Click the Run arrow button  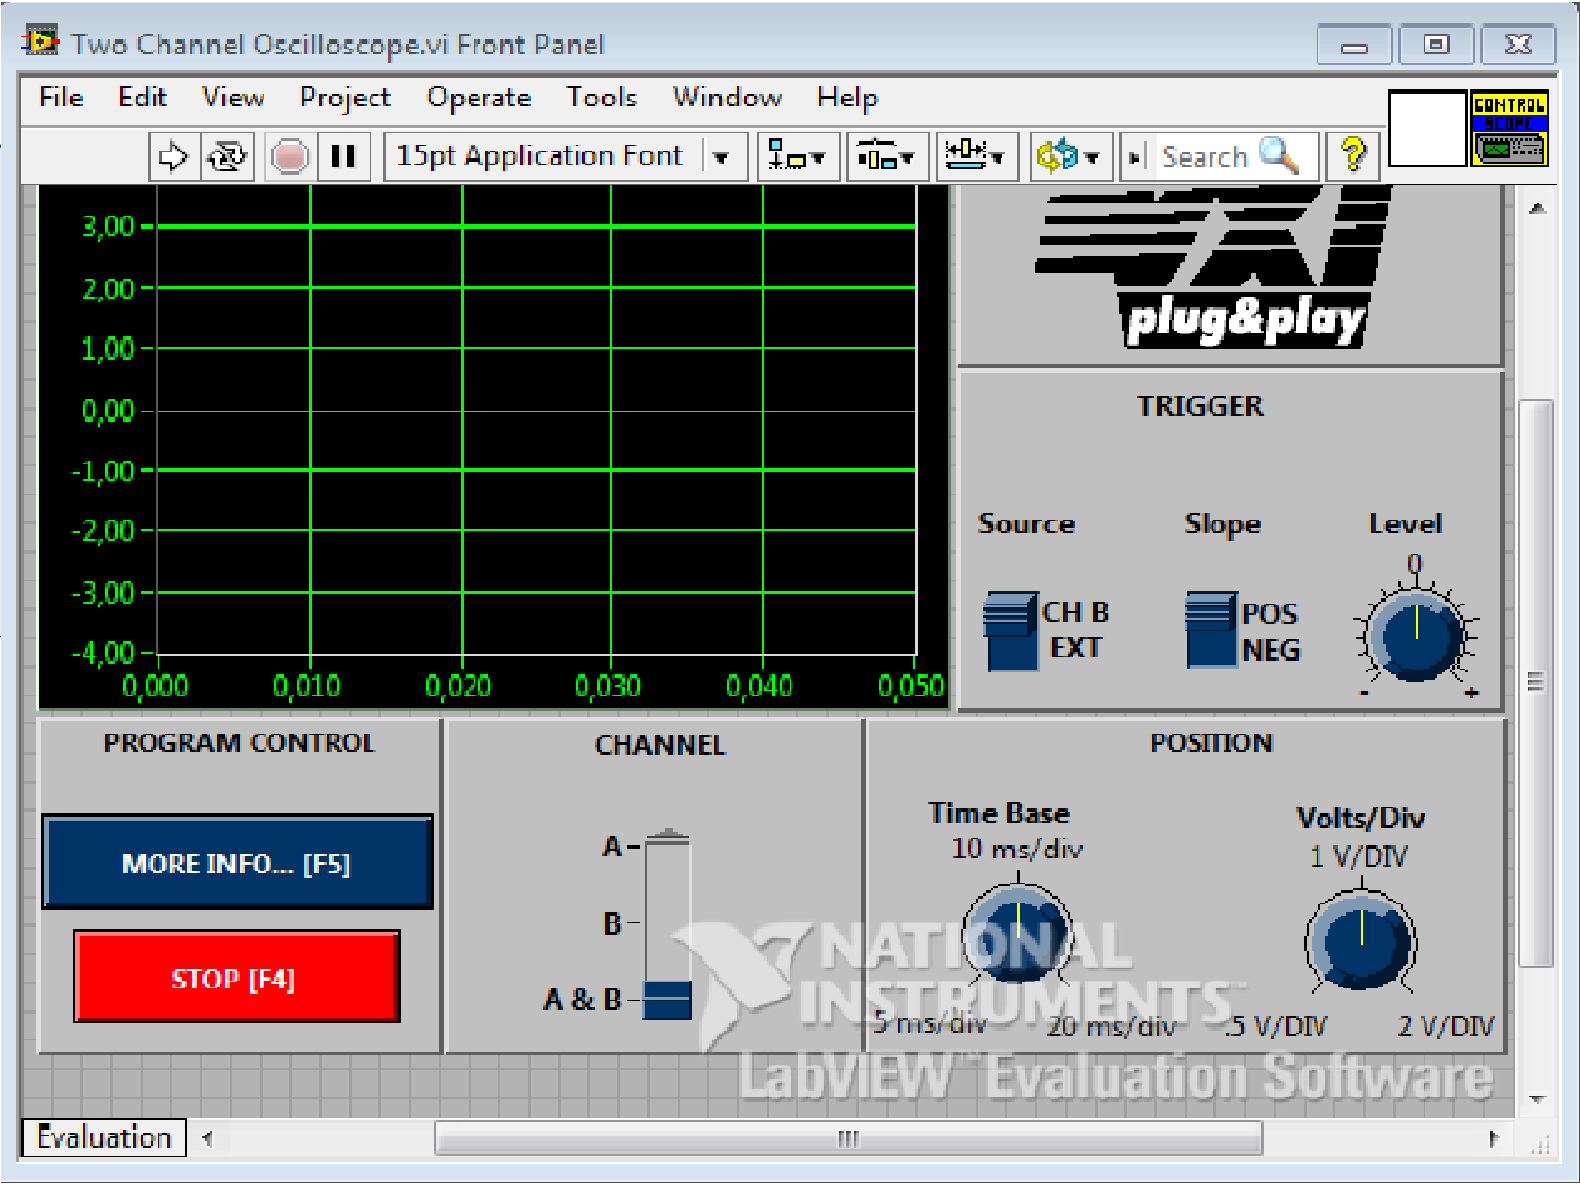(x=174, y=157)
